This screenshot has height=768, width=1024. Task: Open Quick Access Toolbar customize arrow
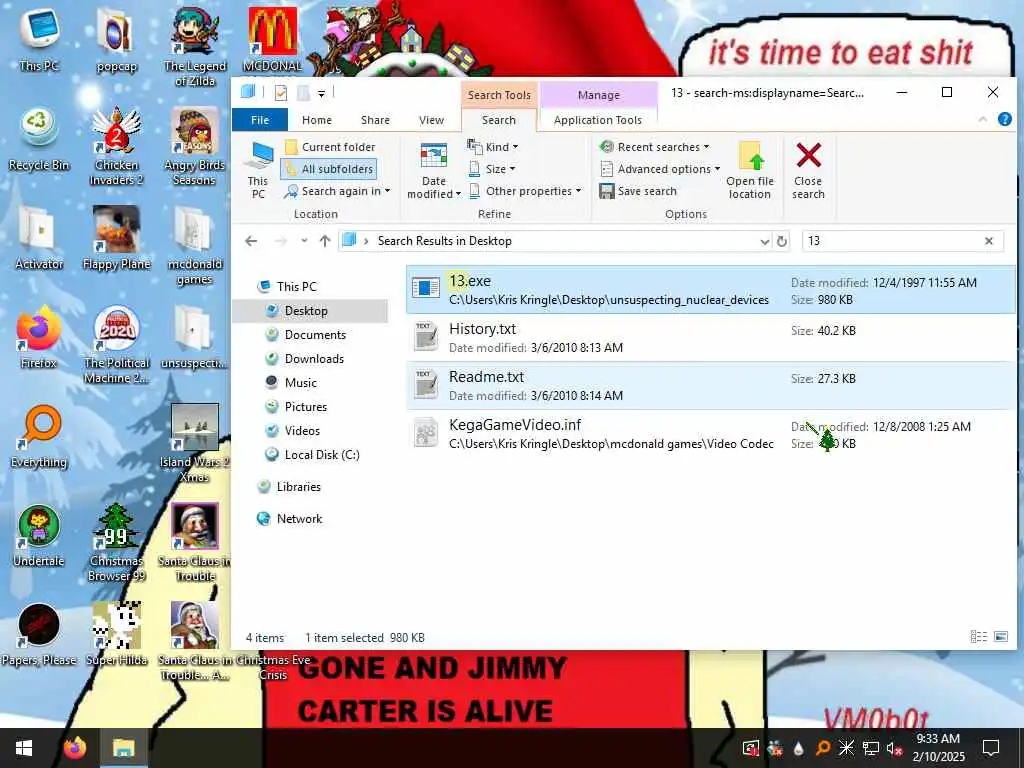[x=321, y=94]
